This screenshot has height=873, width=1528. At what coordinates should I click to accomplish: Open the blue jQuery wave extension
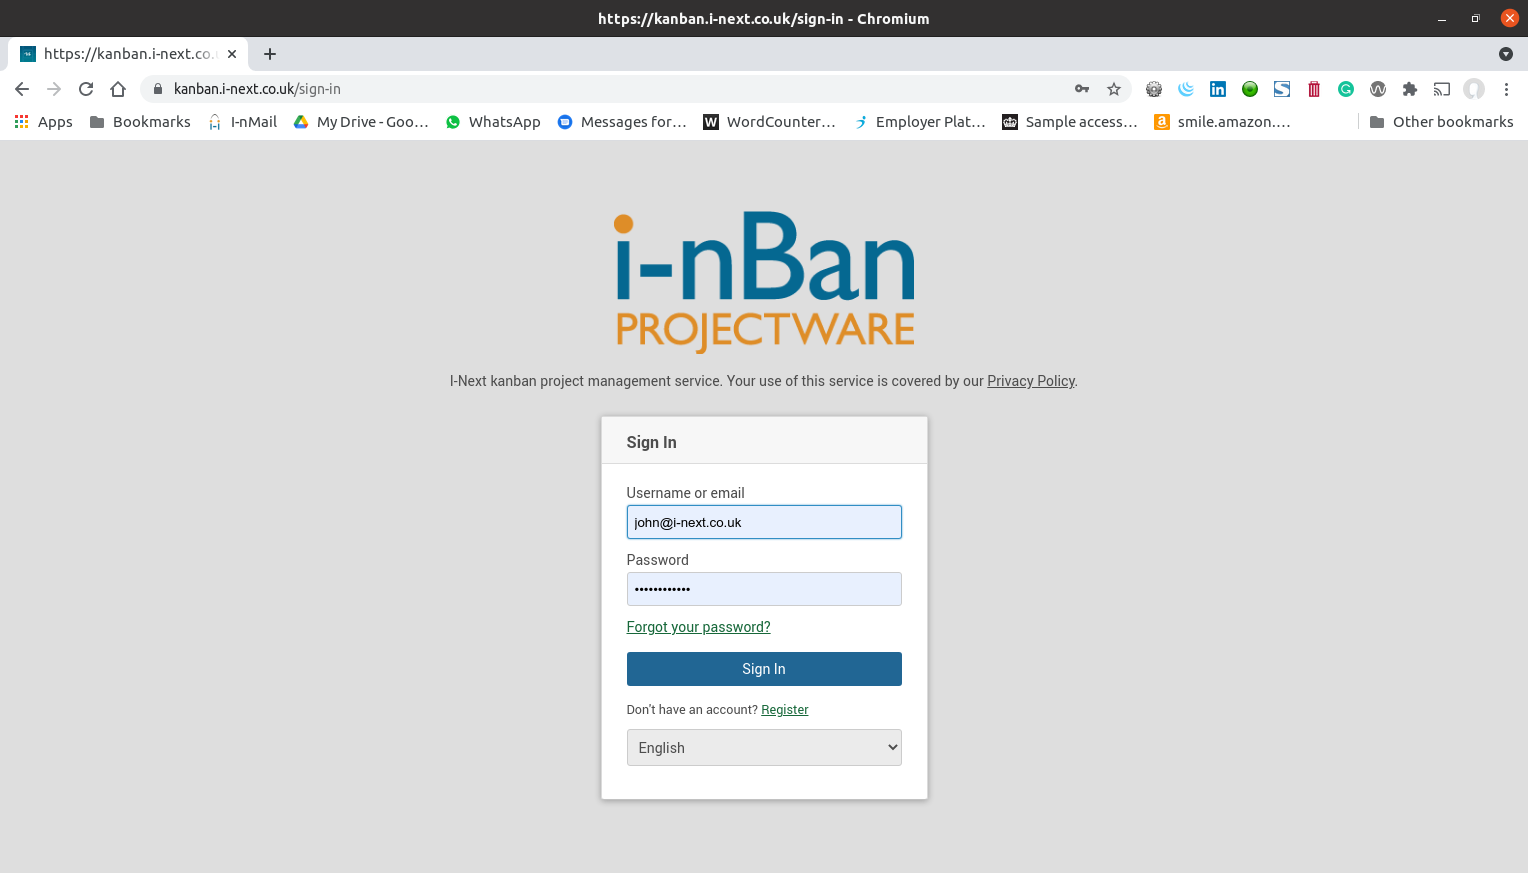pos(1186,89)
